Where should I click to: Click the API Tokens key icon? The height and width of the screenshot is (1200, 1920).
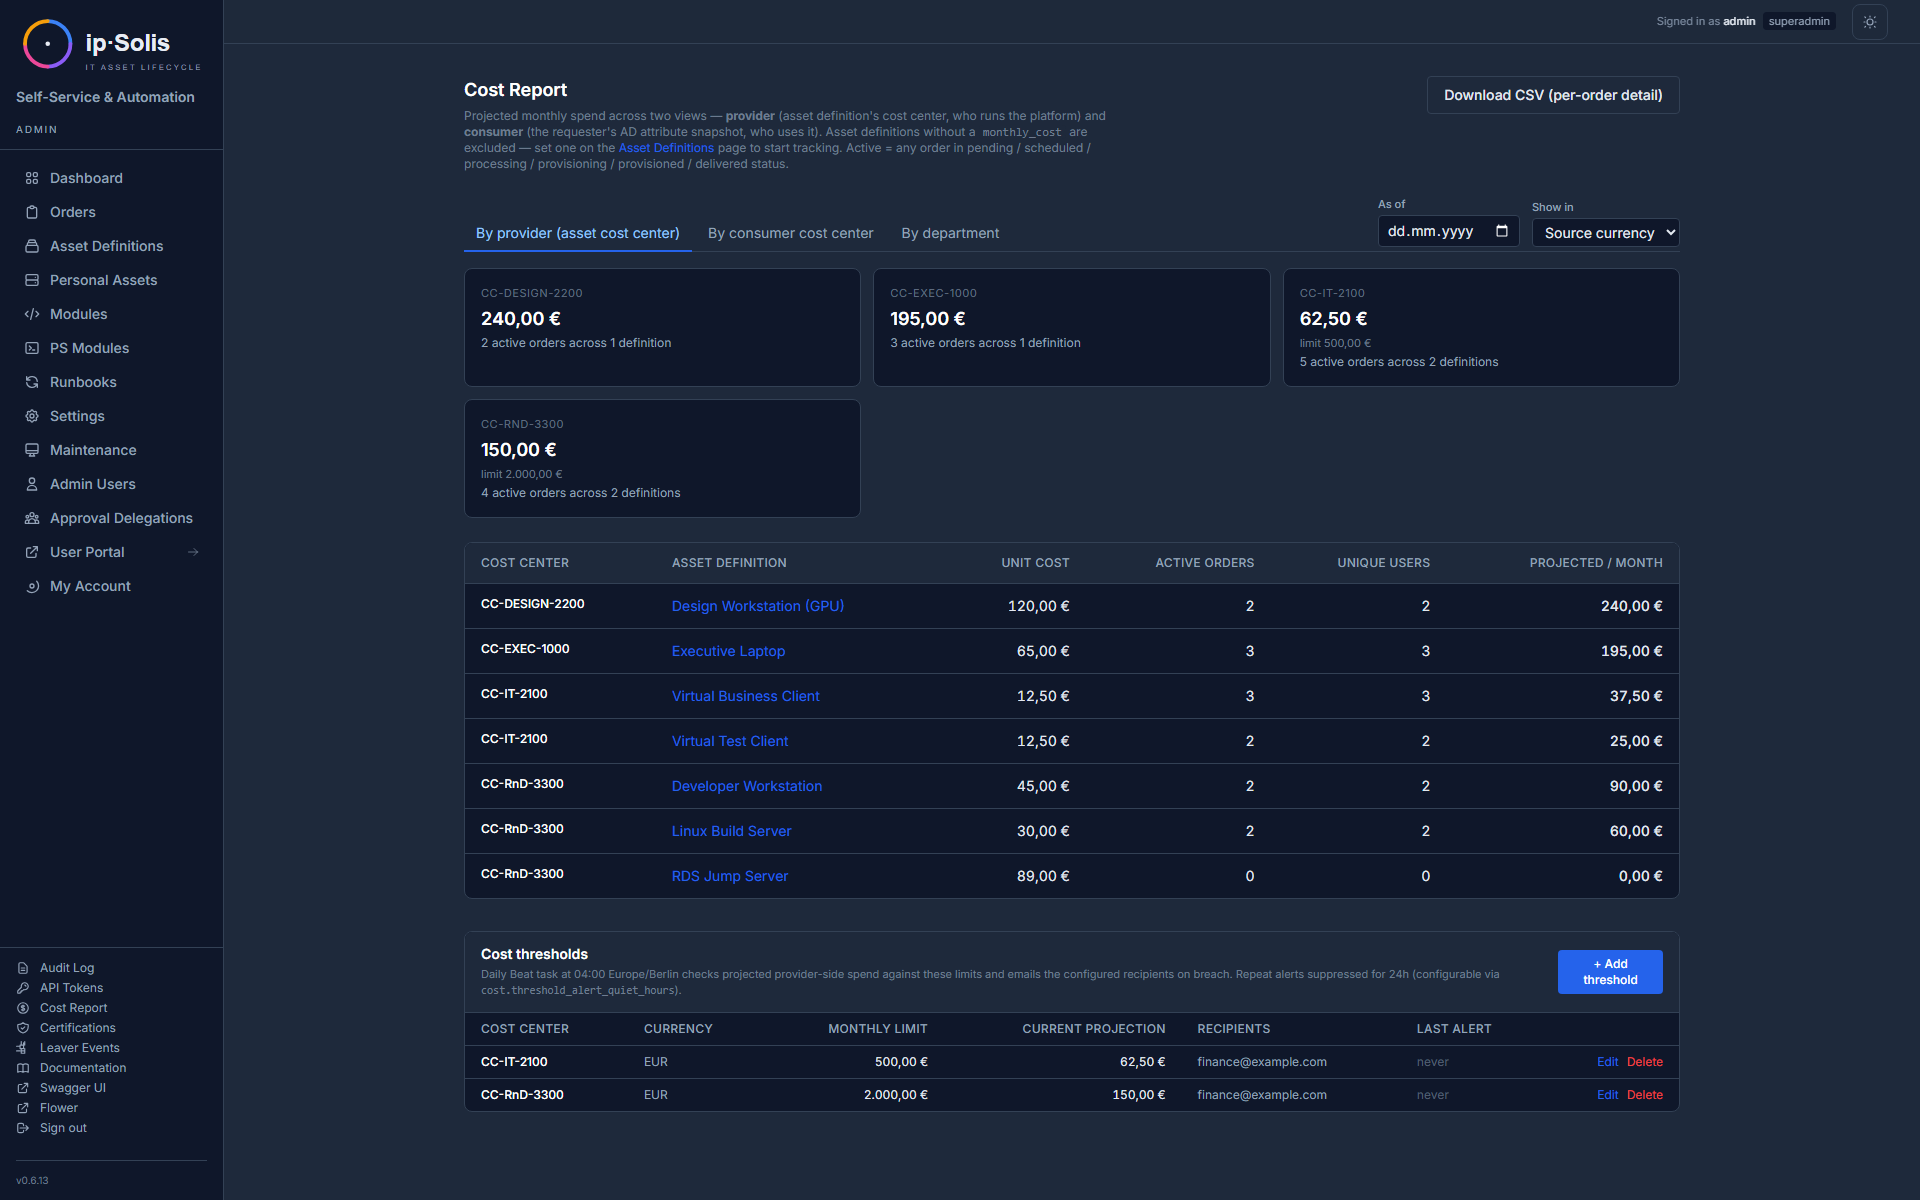coord(23,988)
